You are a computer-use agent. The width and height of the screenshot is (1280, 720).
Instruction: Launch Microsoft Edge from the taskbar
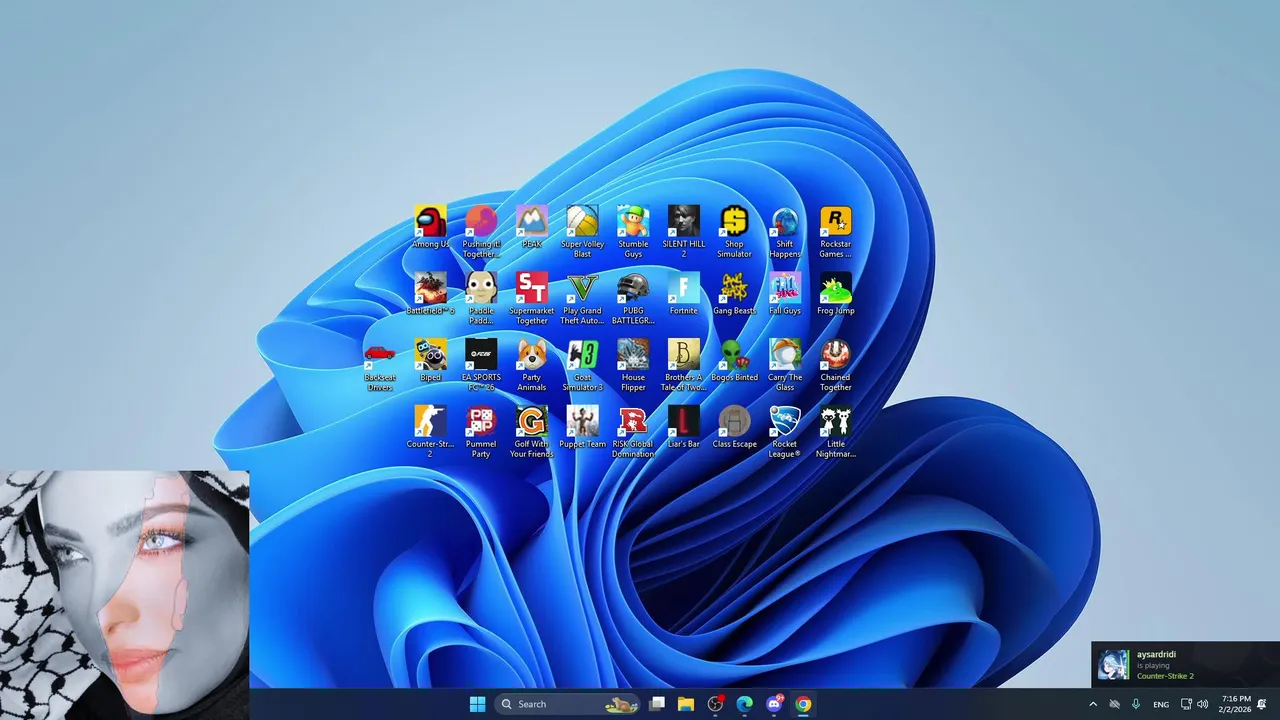745,704
